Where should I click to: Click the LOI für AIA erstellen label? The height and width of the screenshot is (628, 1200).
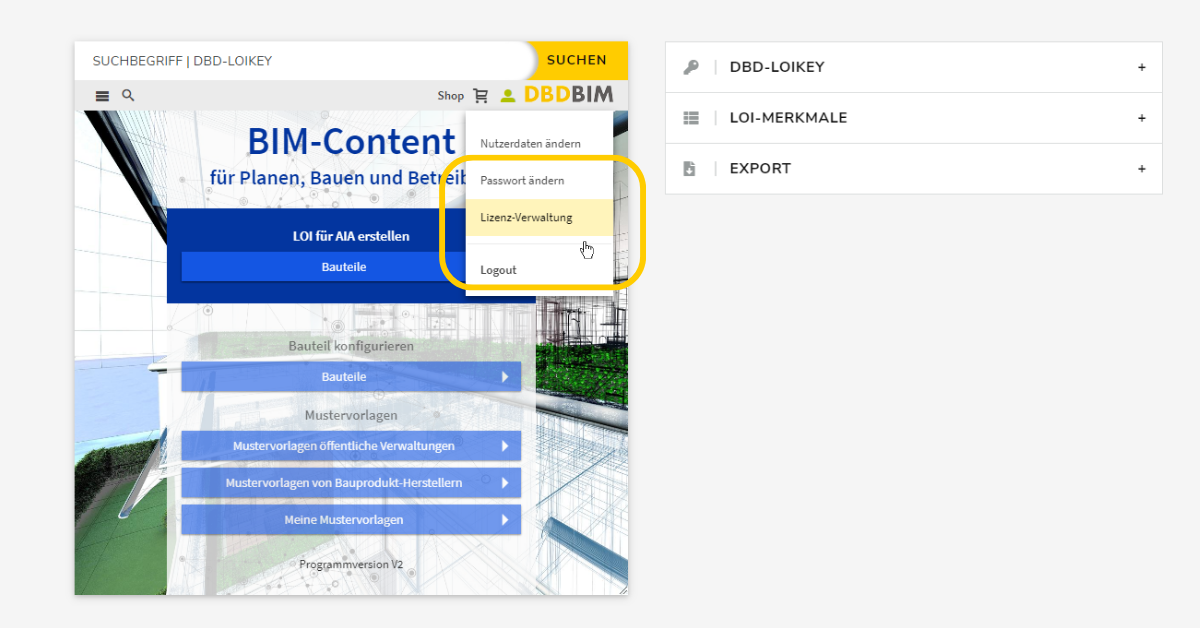tap(351, 237)
